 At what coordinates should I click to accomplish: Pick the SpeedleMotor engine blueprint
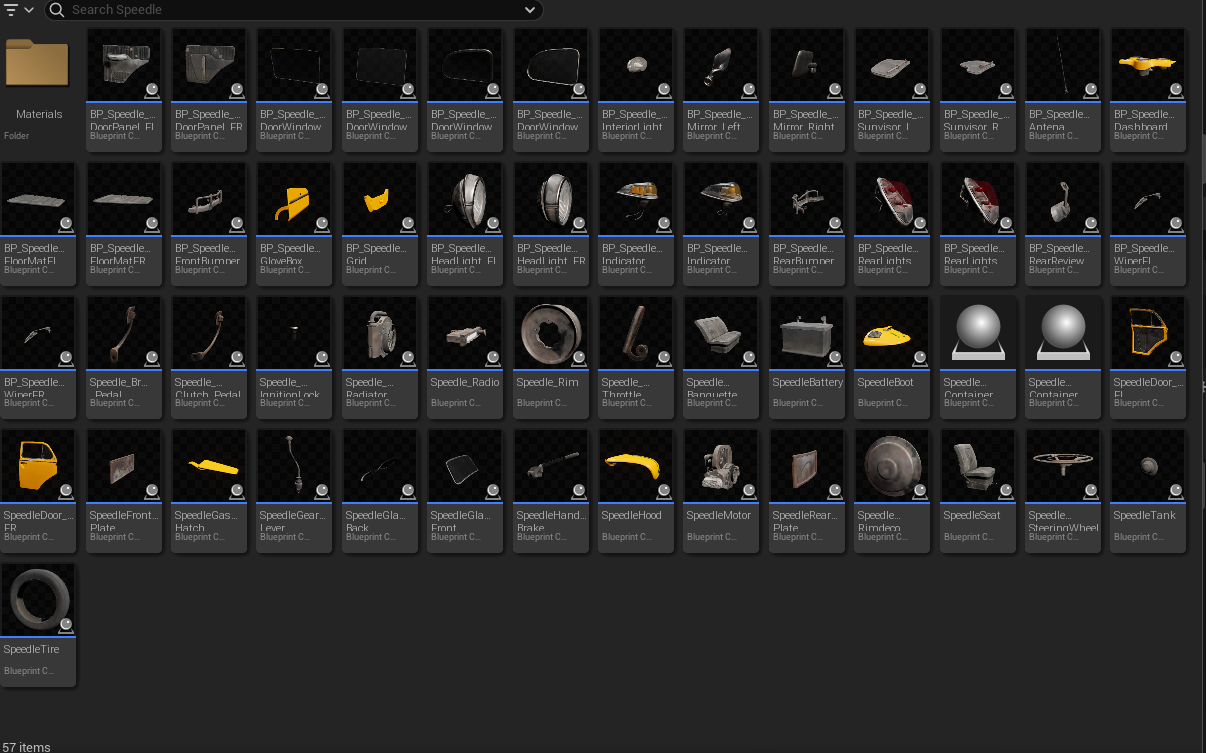(x=722, y=490)
